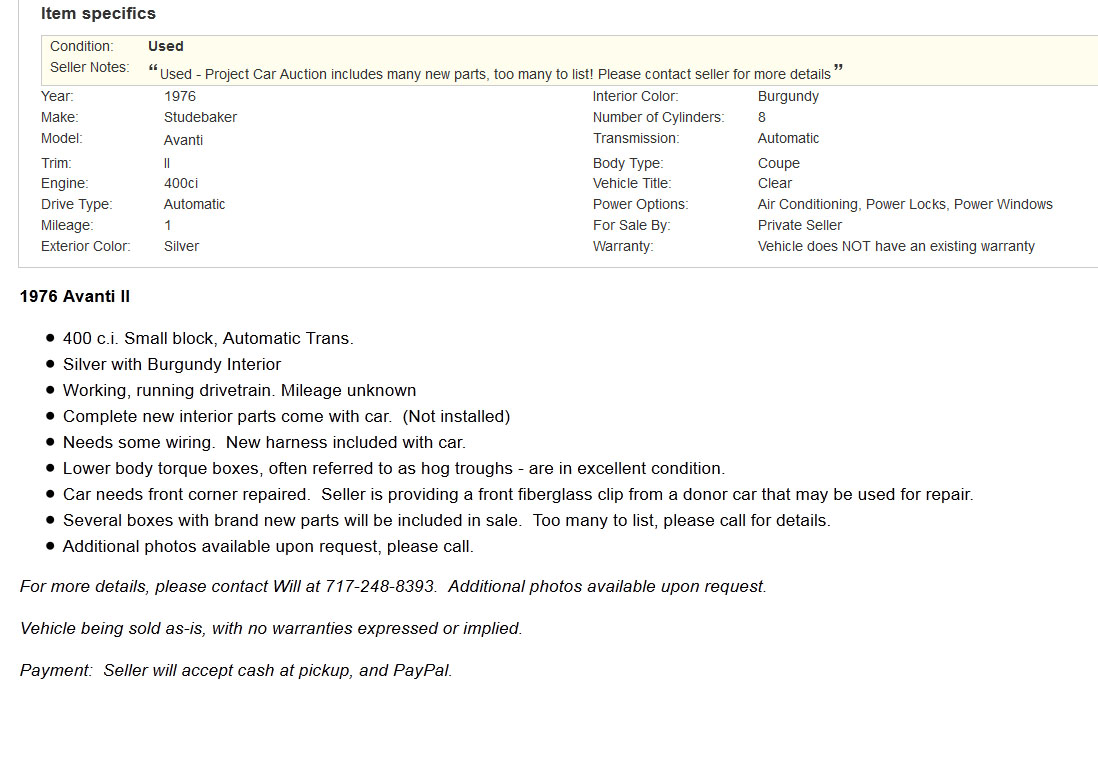This screenshot has width=1098, height=758.
Task: Click the PayPal payment line
Action: click(236, 671)
